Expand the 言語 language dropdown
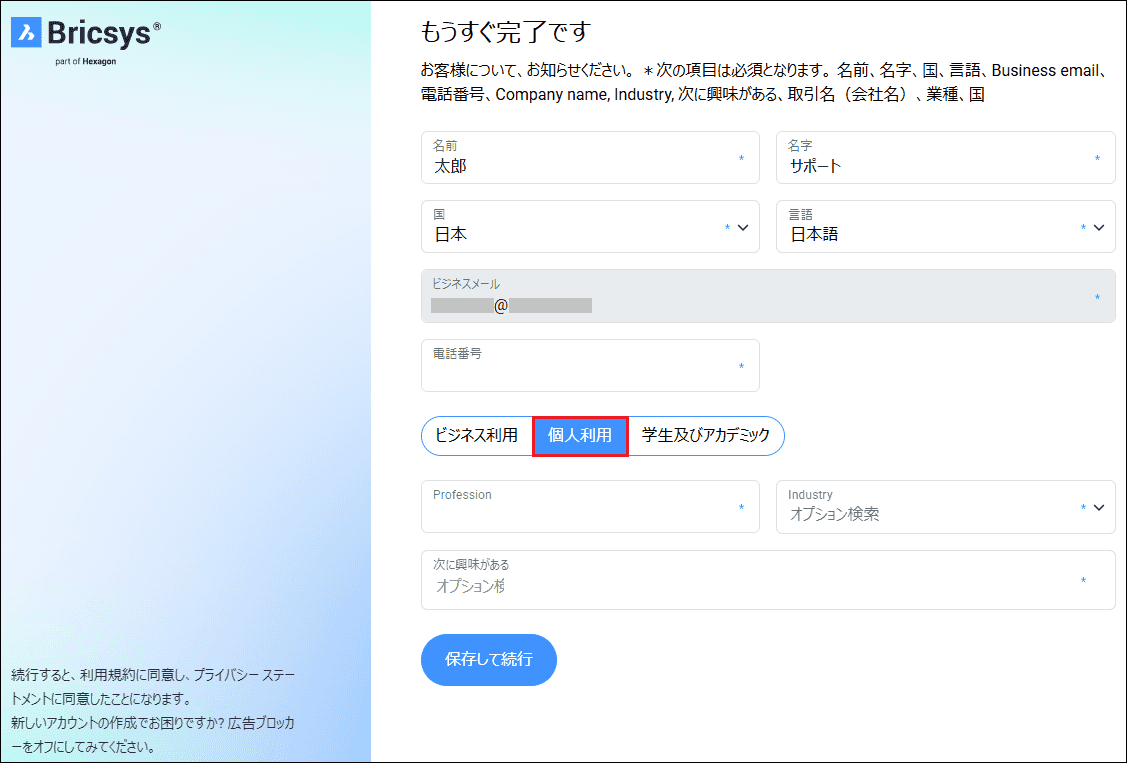The image size is (1127, 763). 945,227
